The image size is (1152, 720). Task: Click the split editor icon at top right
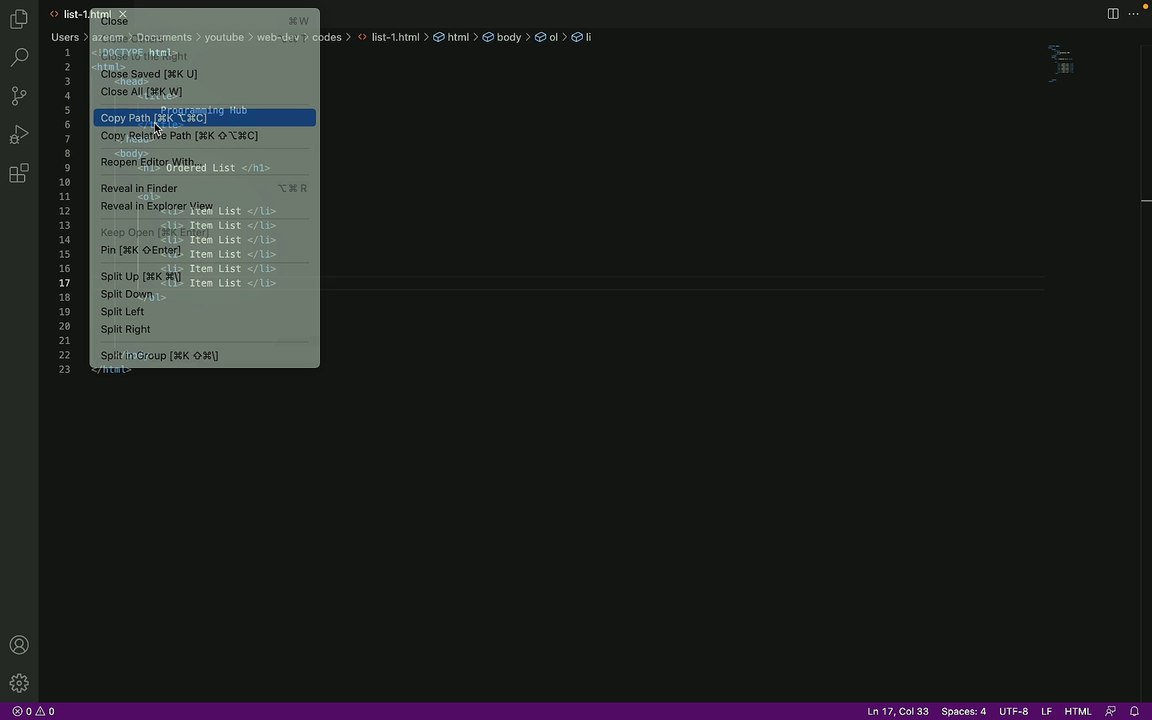[1113, 14]
